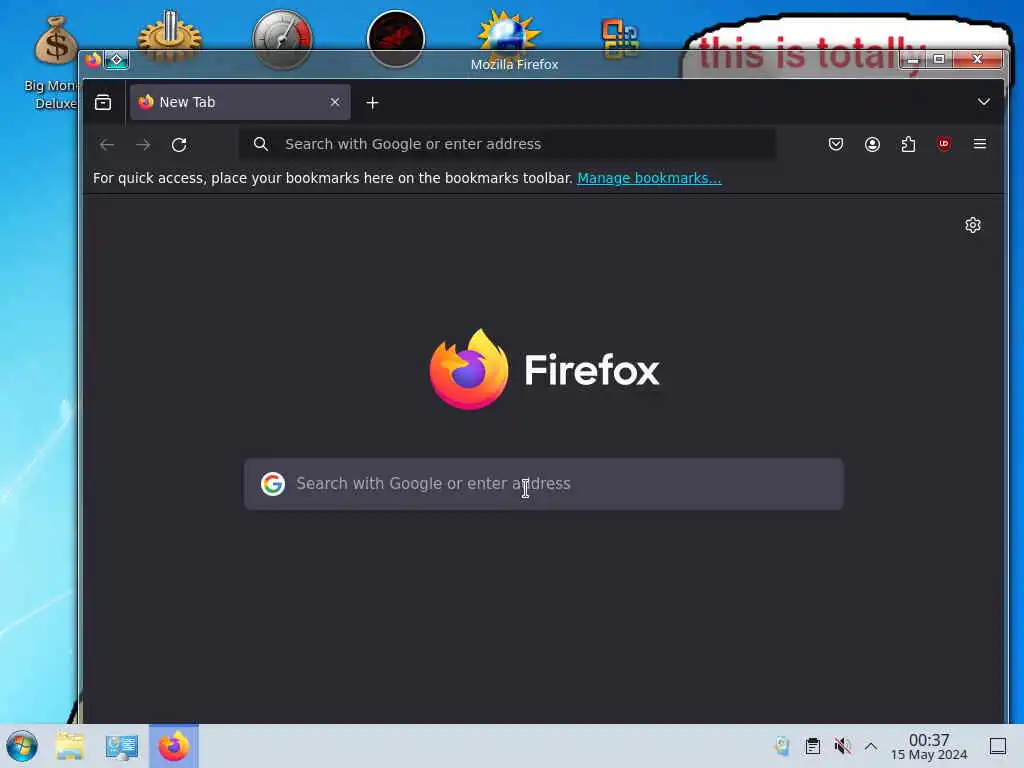Close the Mozilla Firefox window
Image resolution: width=1024 pixels, height=768 pixels.
pyautogui.click(x=977, y=59)
